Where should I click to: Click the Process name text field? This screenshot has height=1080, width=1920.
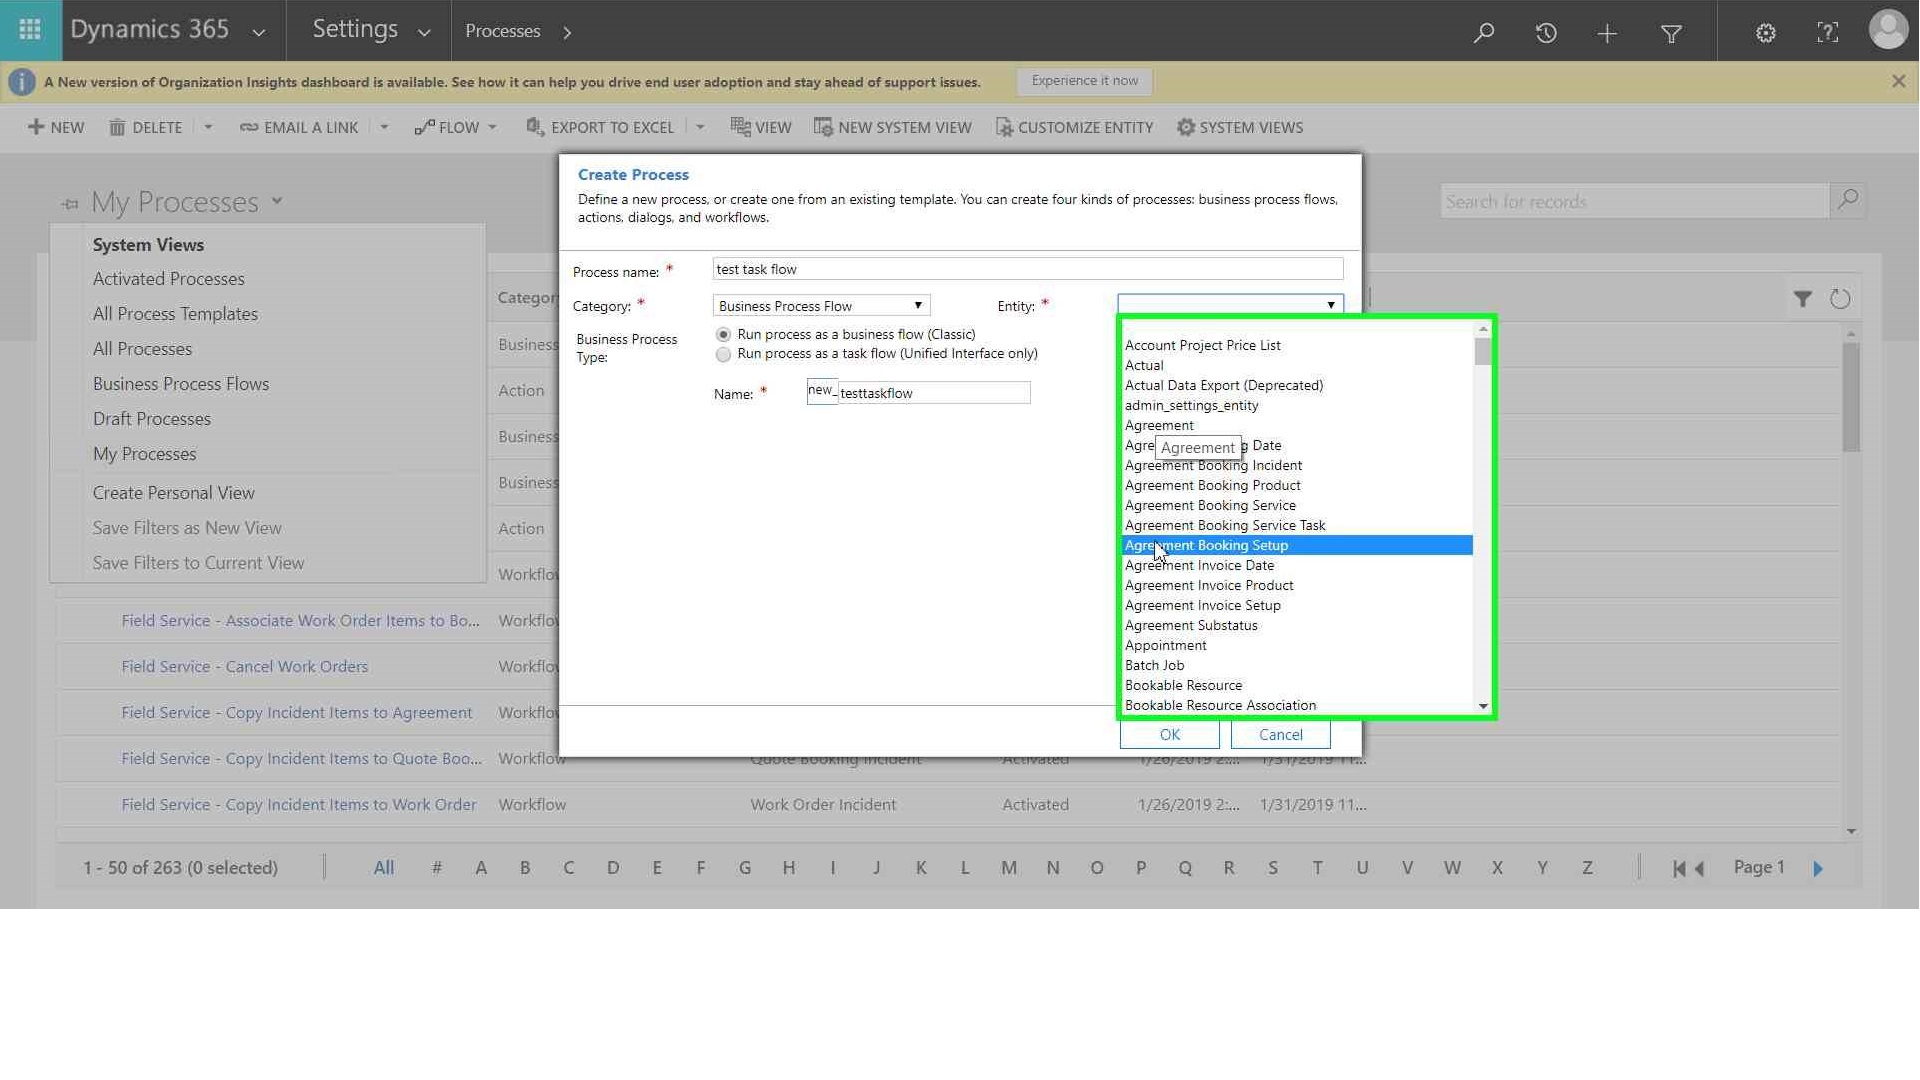1027,269
